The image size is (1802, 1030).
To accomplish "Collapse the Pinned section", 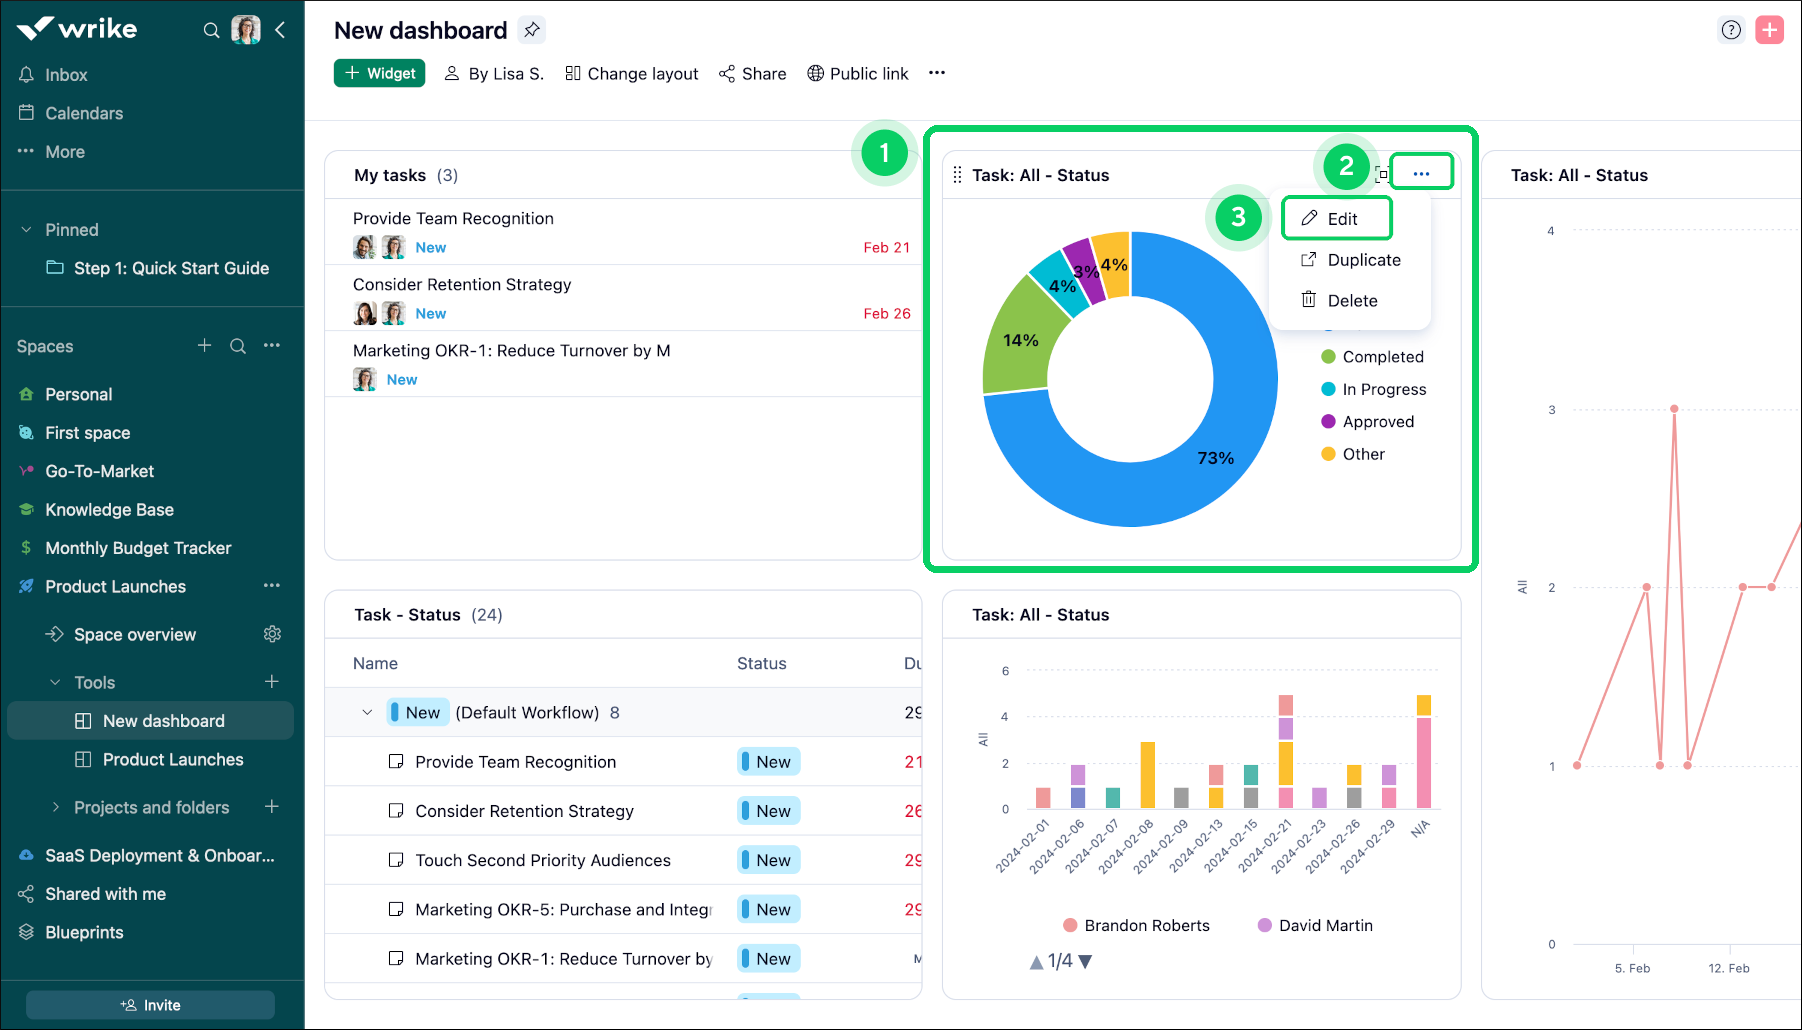I will point(28,229).
